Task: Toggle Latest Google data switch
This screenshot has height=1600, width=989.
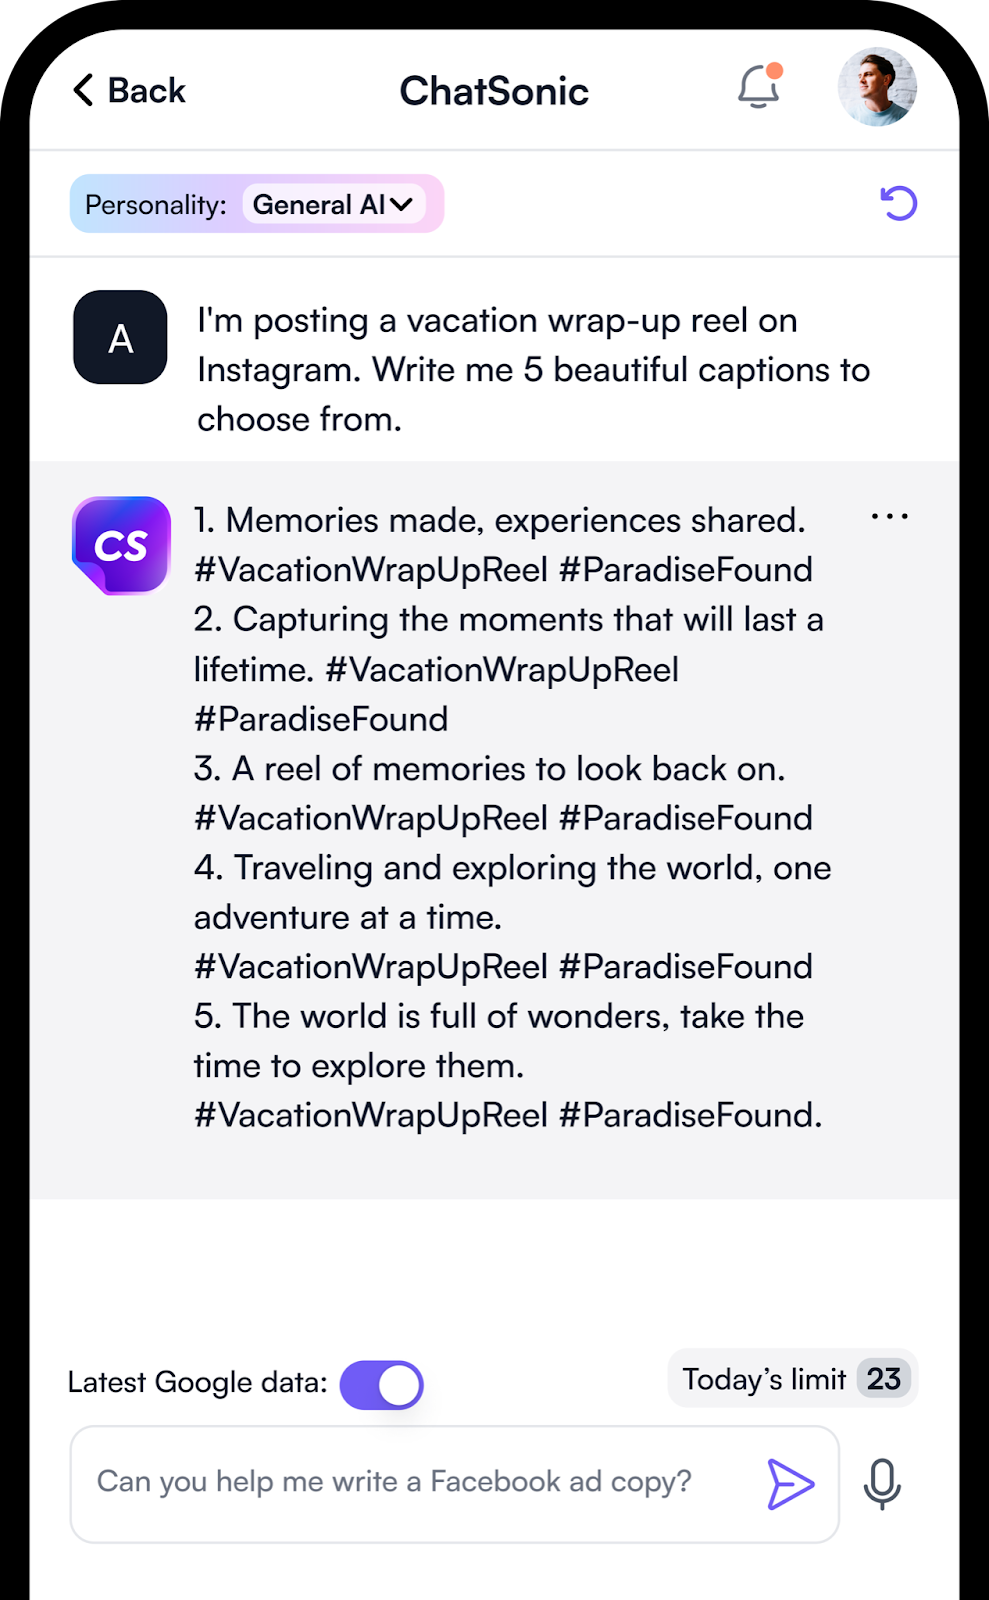Action: [x=382, y=1385]
